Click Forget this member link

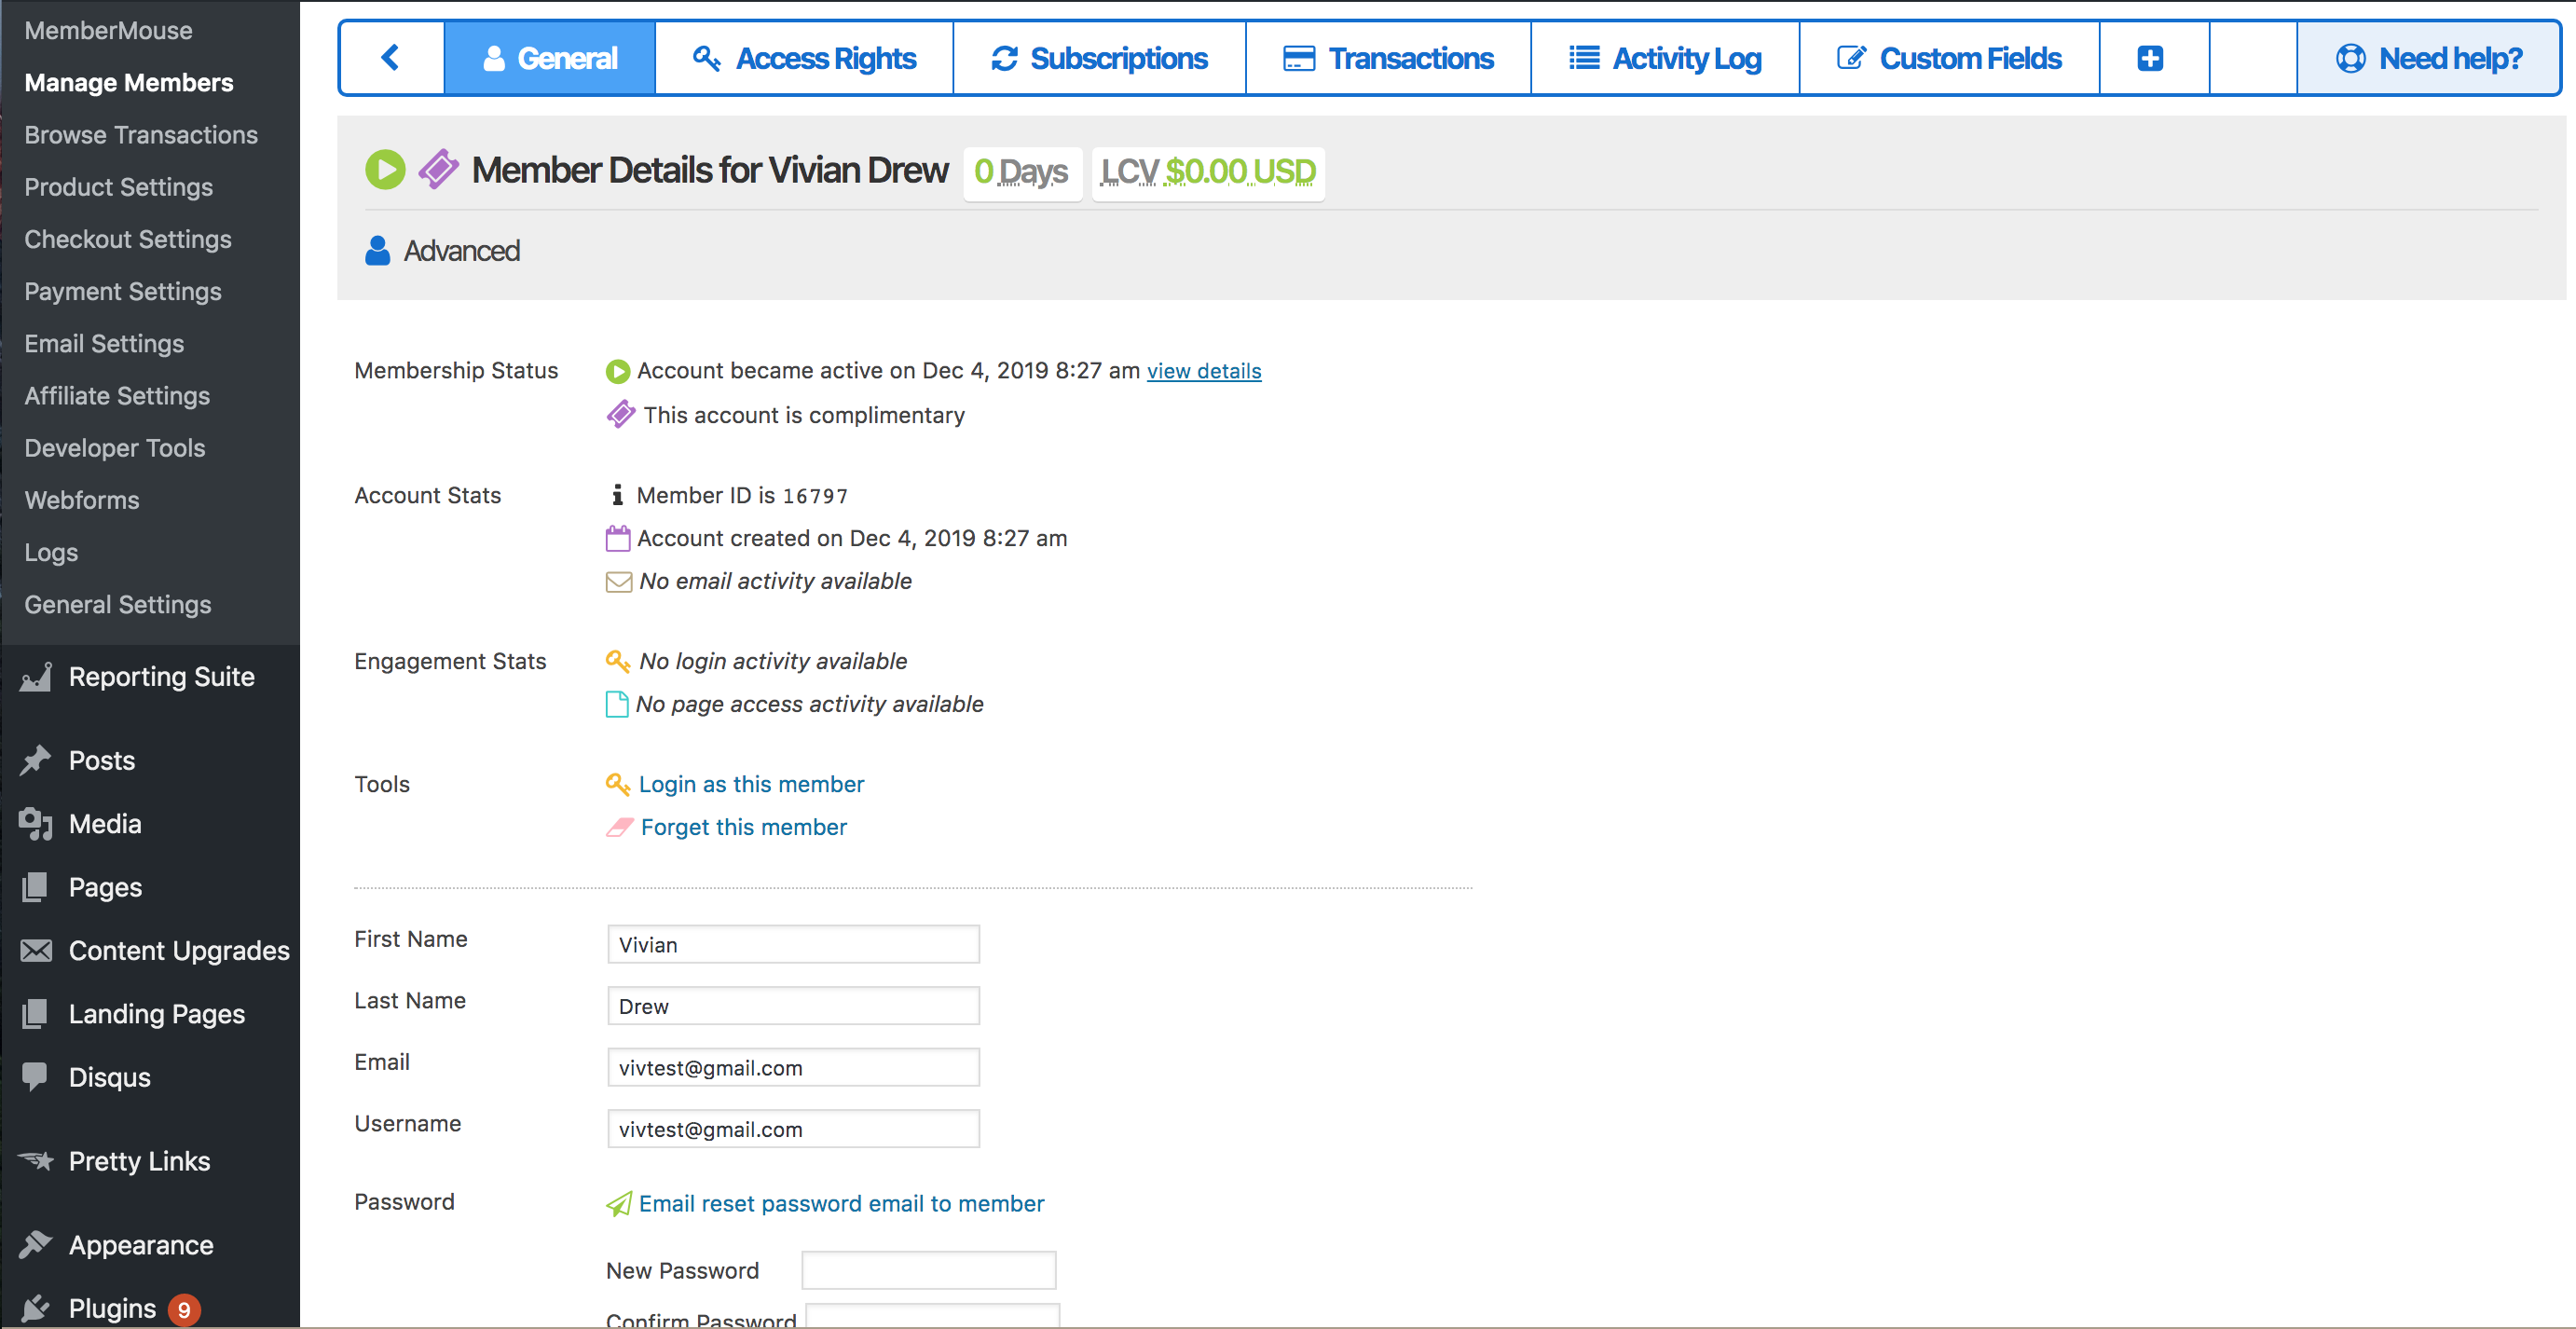pos(743,827)
